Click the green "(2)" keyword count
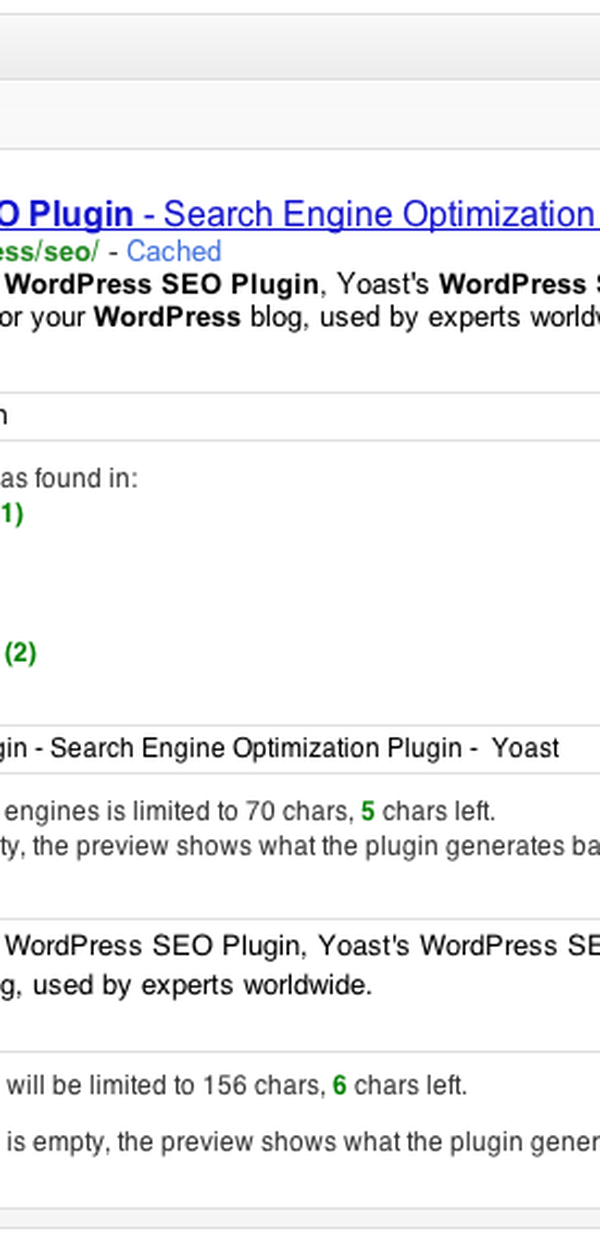The image size is (600, 1240). click(20, 653)
